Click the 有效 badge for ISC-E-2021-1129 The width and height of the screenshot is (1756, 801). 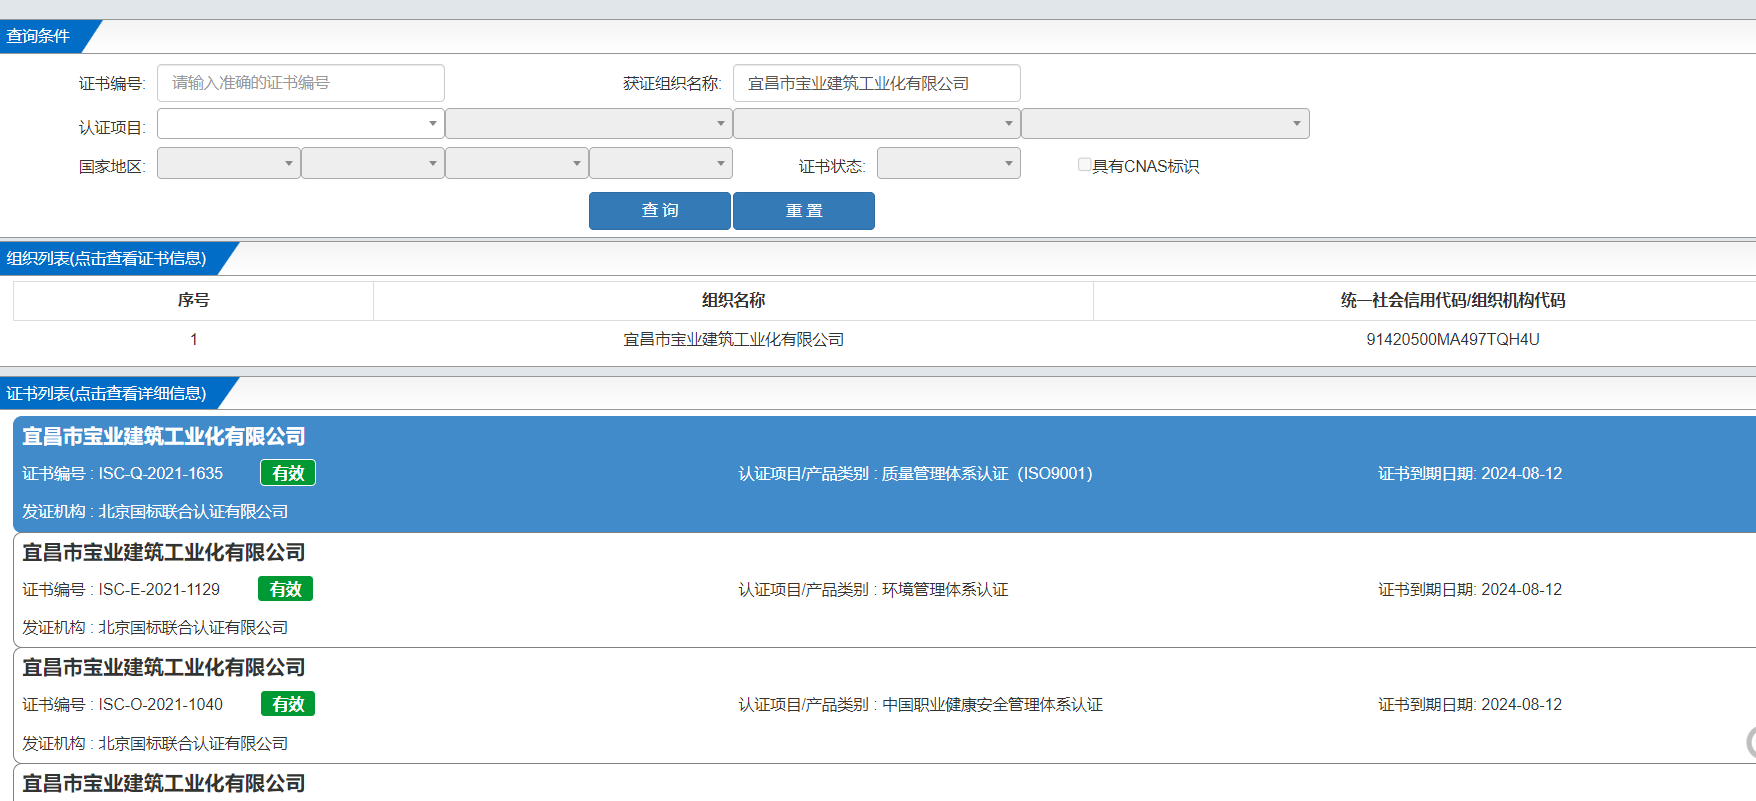coord(285,589)
